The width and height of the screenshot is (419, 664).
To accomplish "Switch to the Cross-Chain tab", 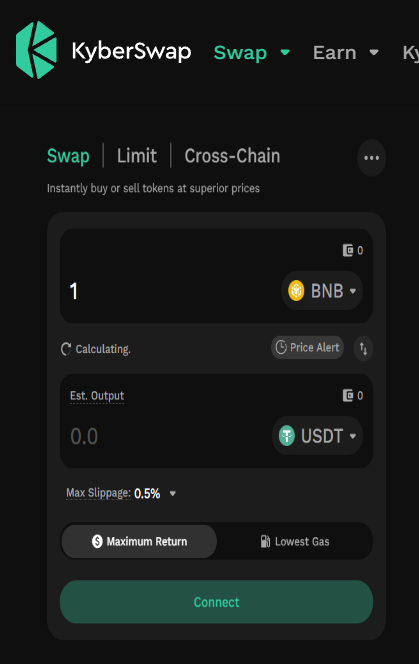I will click(x=232, y=156).
